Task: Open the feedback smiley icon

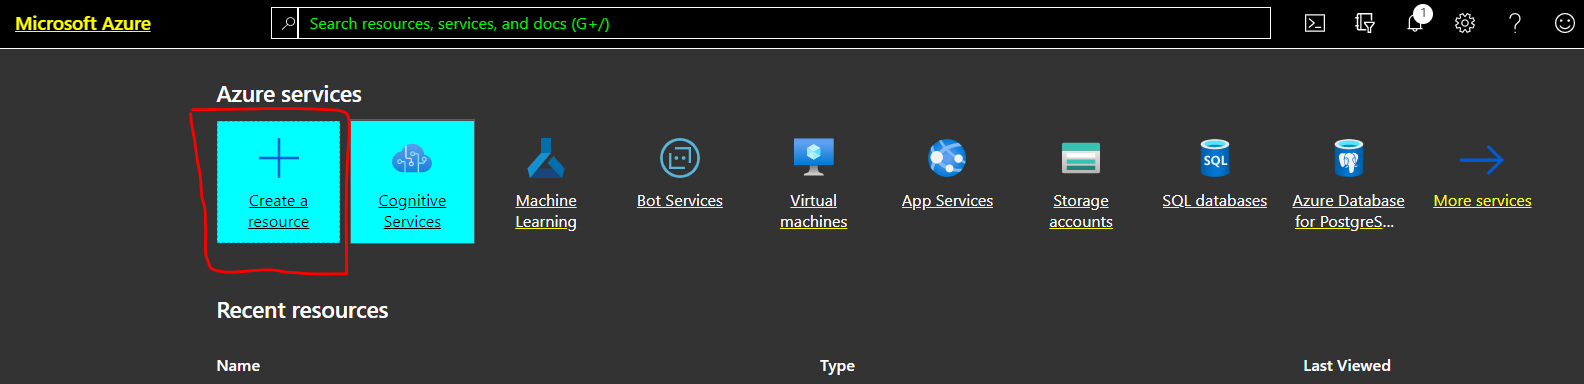Action: tap(1565, 23)
